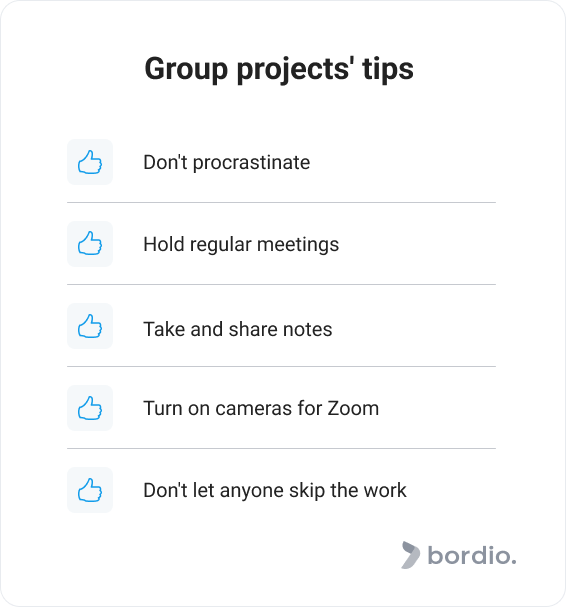Select the "Don't let anyone skip the work" text
The width and height of the screenshot is (566, 607).
[275, 490]
